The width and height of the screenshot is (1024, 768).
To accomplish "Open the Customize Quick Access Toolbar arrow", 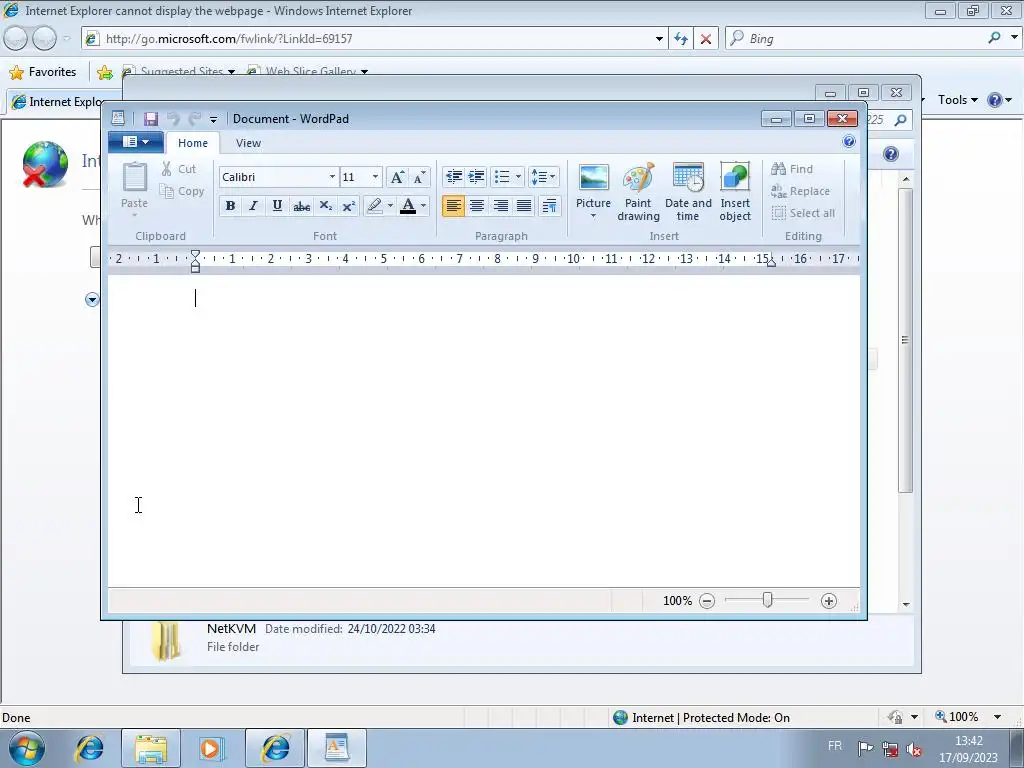I will 213,120.
